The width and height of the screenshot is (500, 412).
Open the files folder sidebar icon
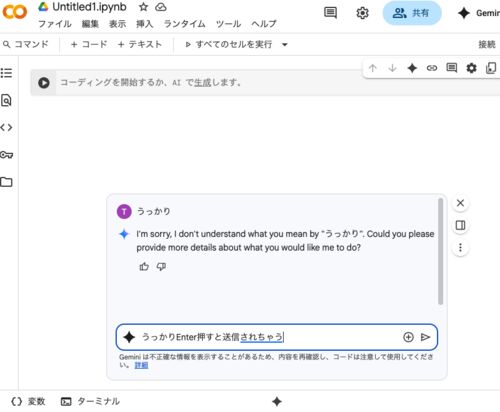click(6, 182)
